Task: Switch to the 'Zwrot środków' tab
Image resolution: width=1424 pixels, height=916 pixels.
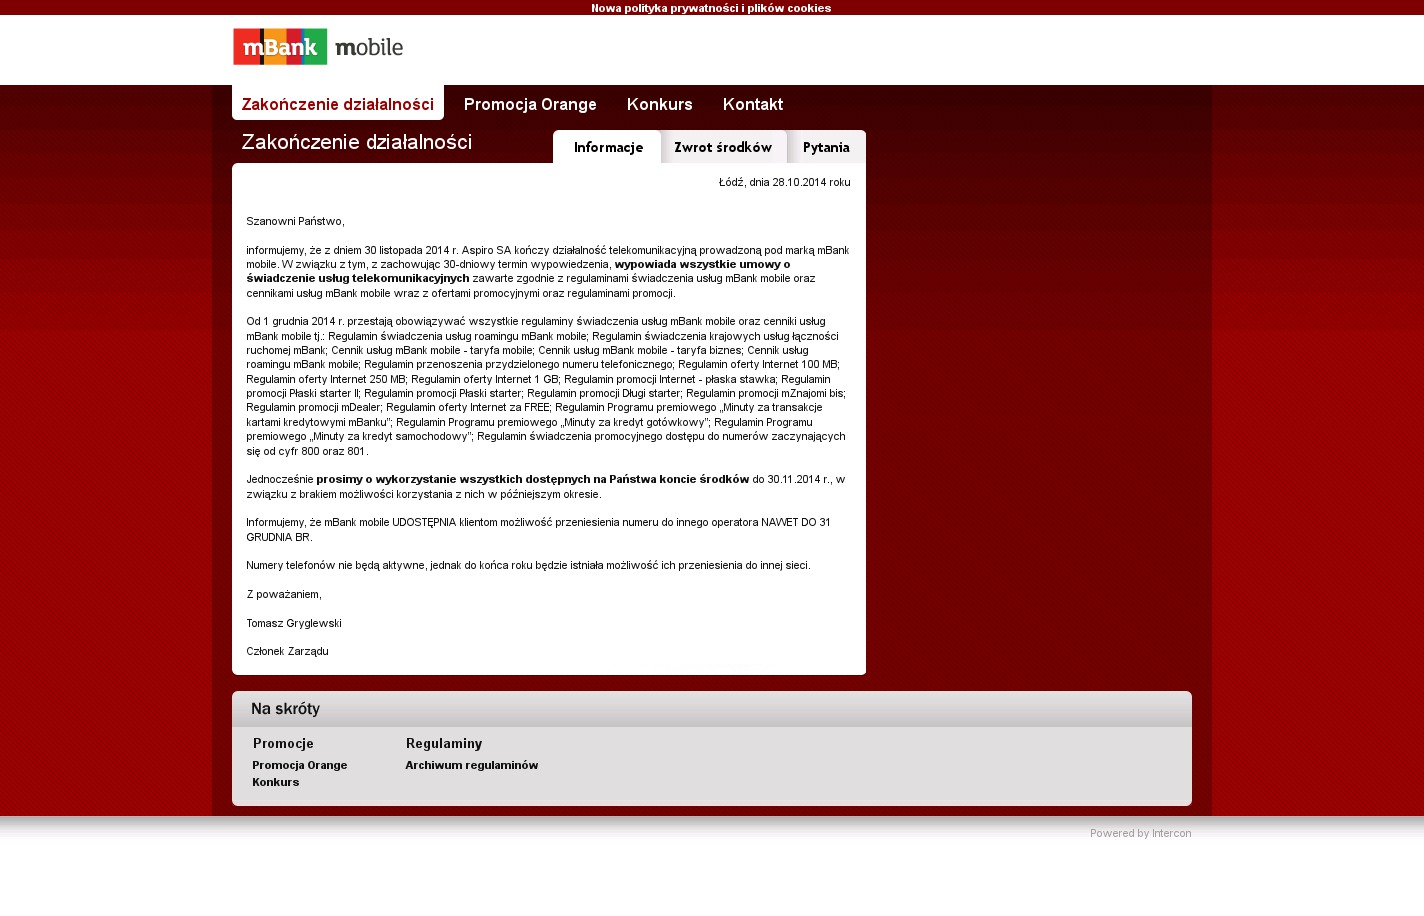Action: point(723,147)
